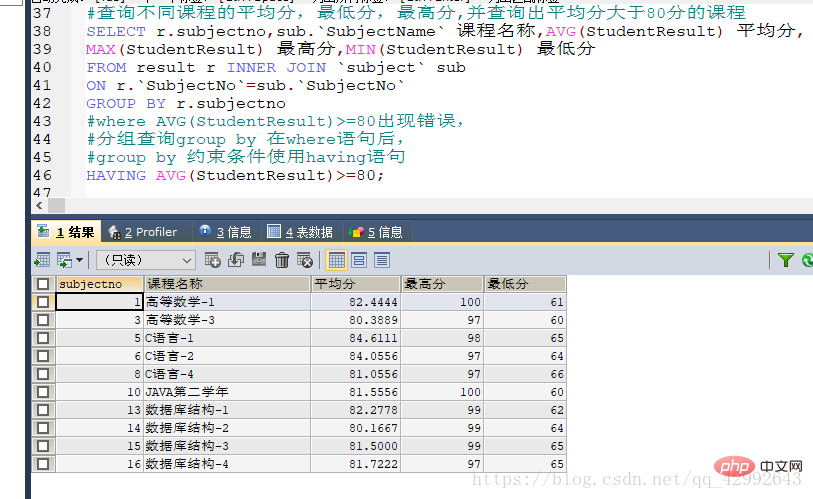Screen dimensions: 813x499
Task: Click the refresh icon beside filter
Action: pyautogui.click(x=807, y=260)
